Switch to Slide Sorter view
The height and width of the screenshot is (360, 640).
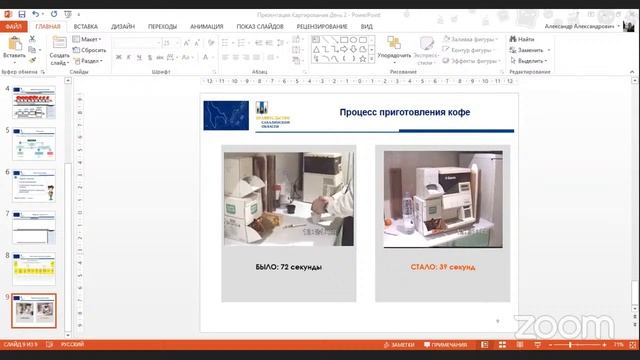pos(502,345)
